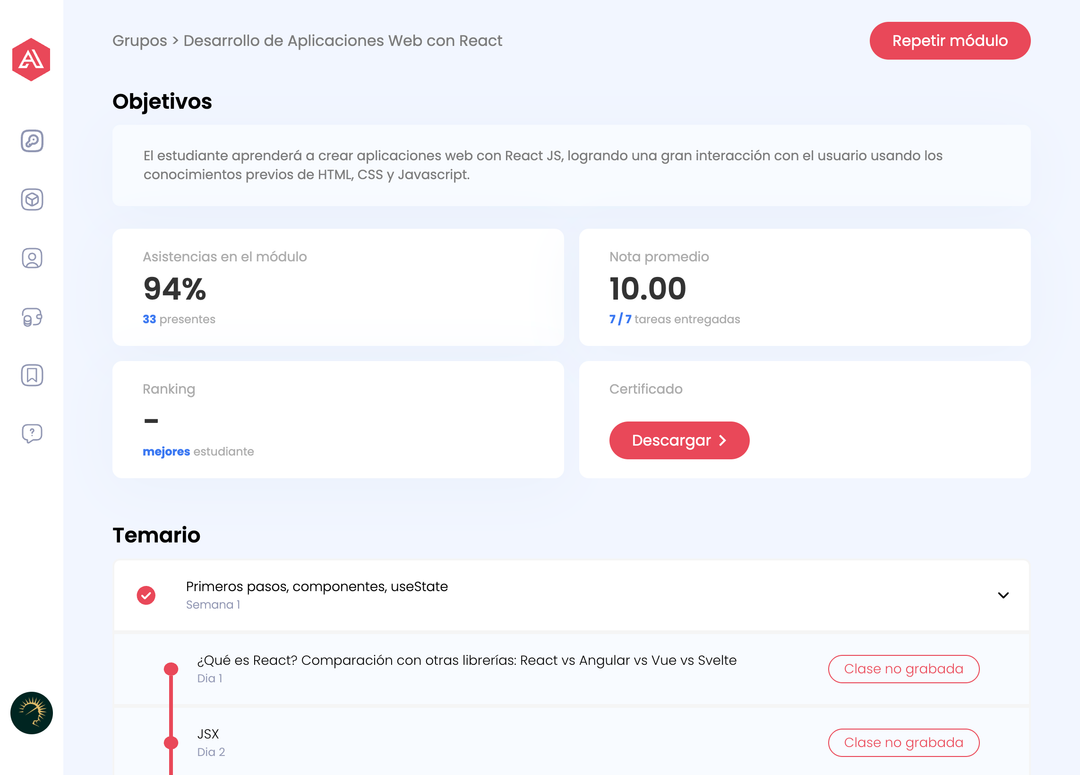The image size is (1080, 775).
Task: Click the user avatar at sidebar bottom
Action: (31, 713)
